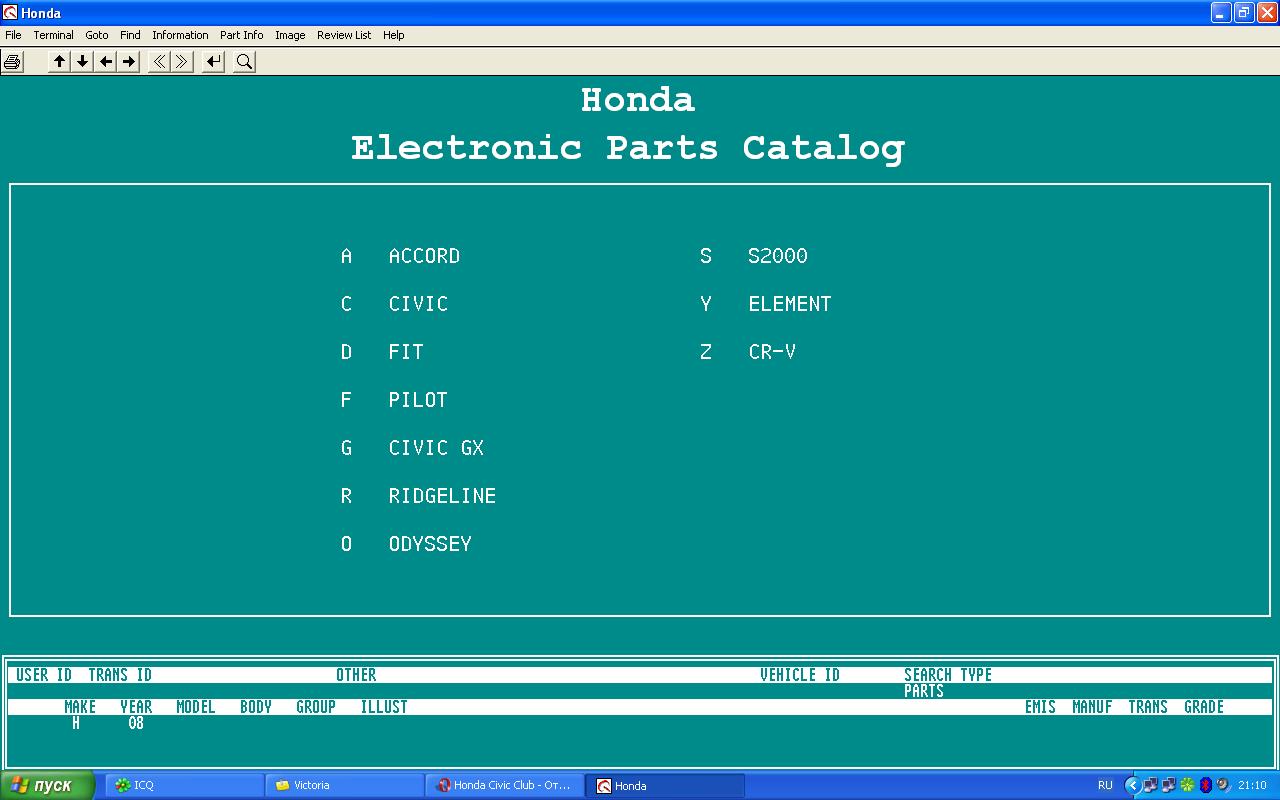Select the CIVIC model entry
Image resolution: width=1280 pixels, height=800 pixels.
coord(418,304)
